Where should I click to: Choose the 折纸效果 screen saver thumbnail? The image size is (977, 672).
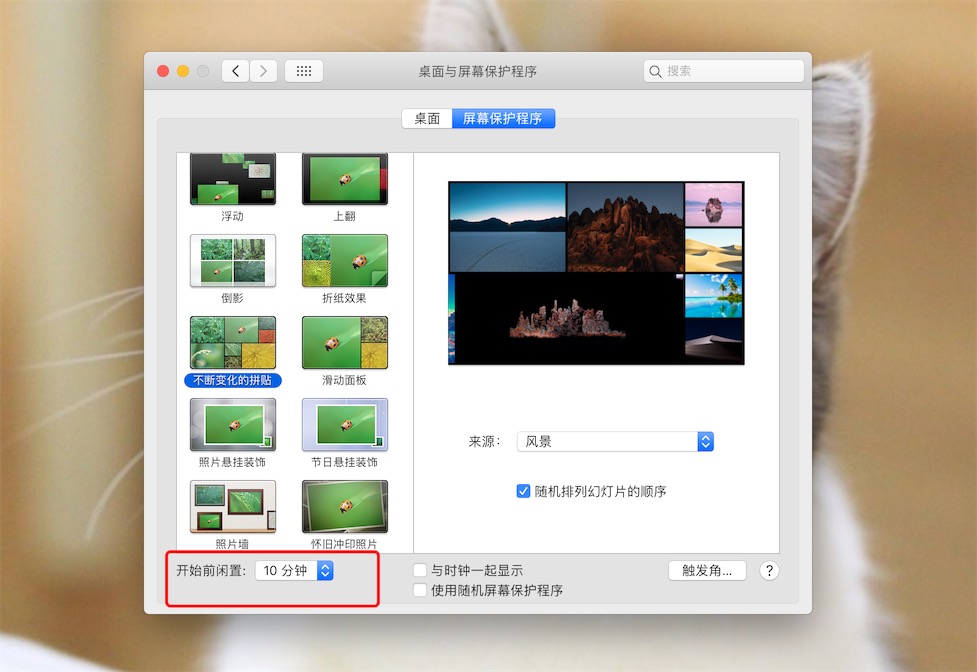[x=345, y=260]
